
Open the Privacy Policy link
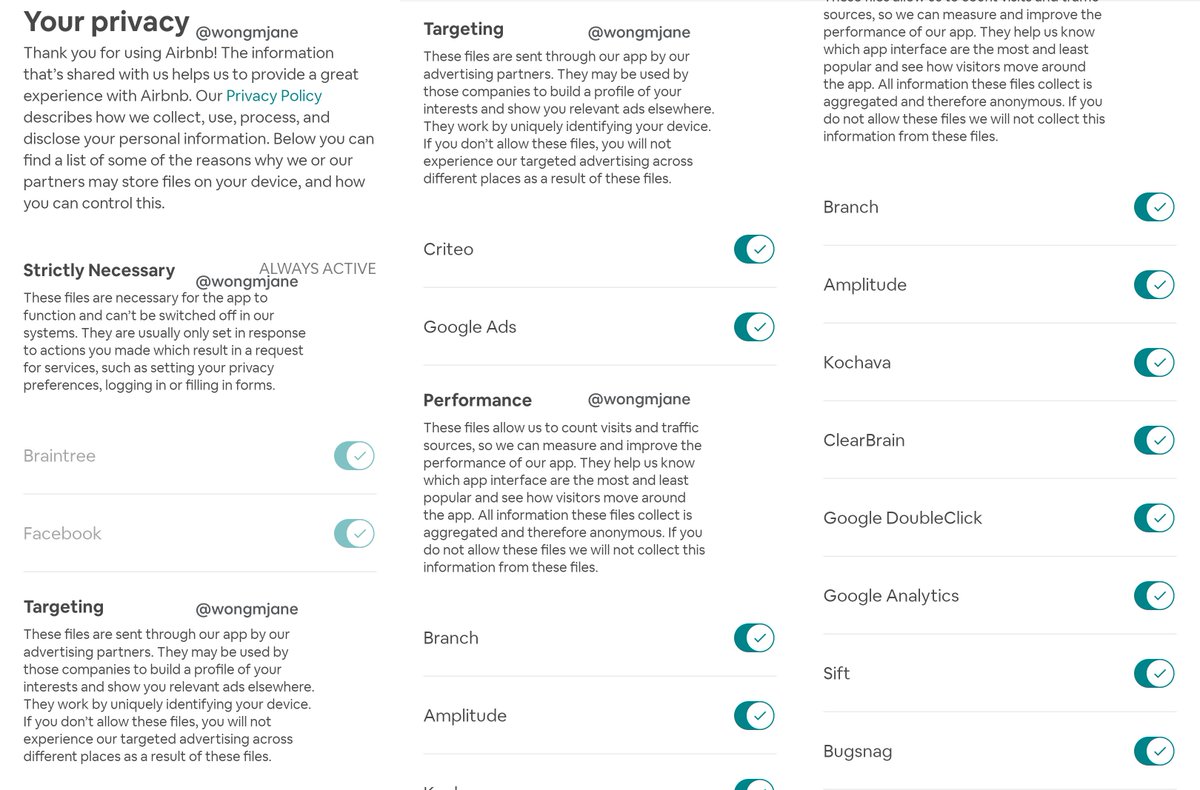click(x=274, y=96)
